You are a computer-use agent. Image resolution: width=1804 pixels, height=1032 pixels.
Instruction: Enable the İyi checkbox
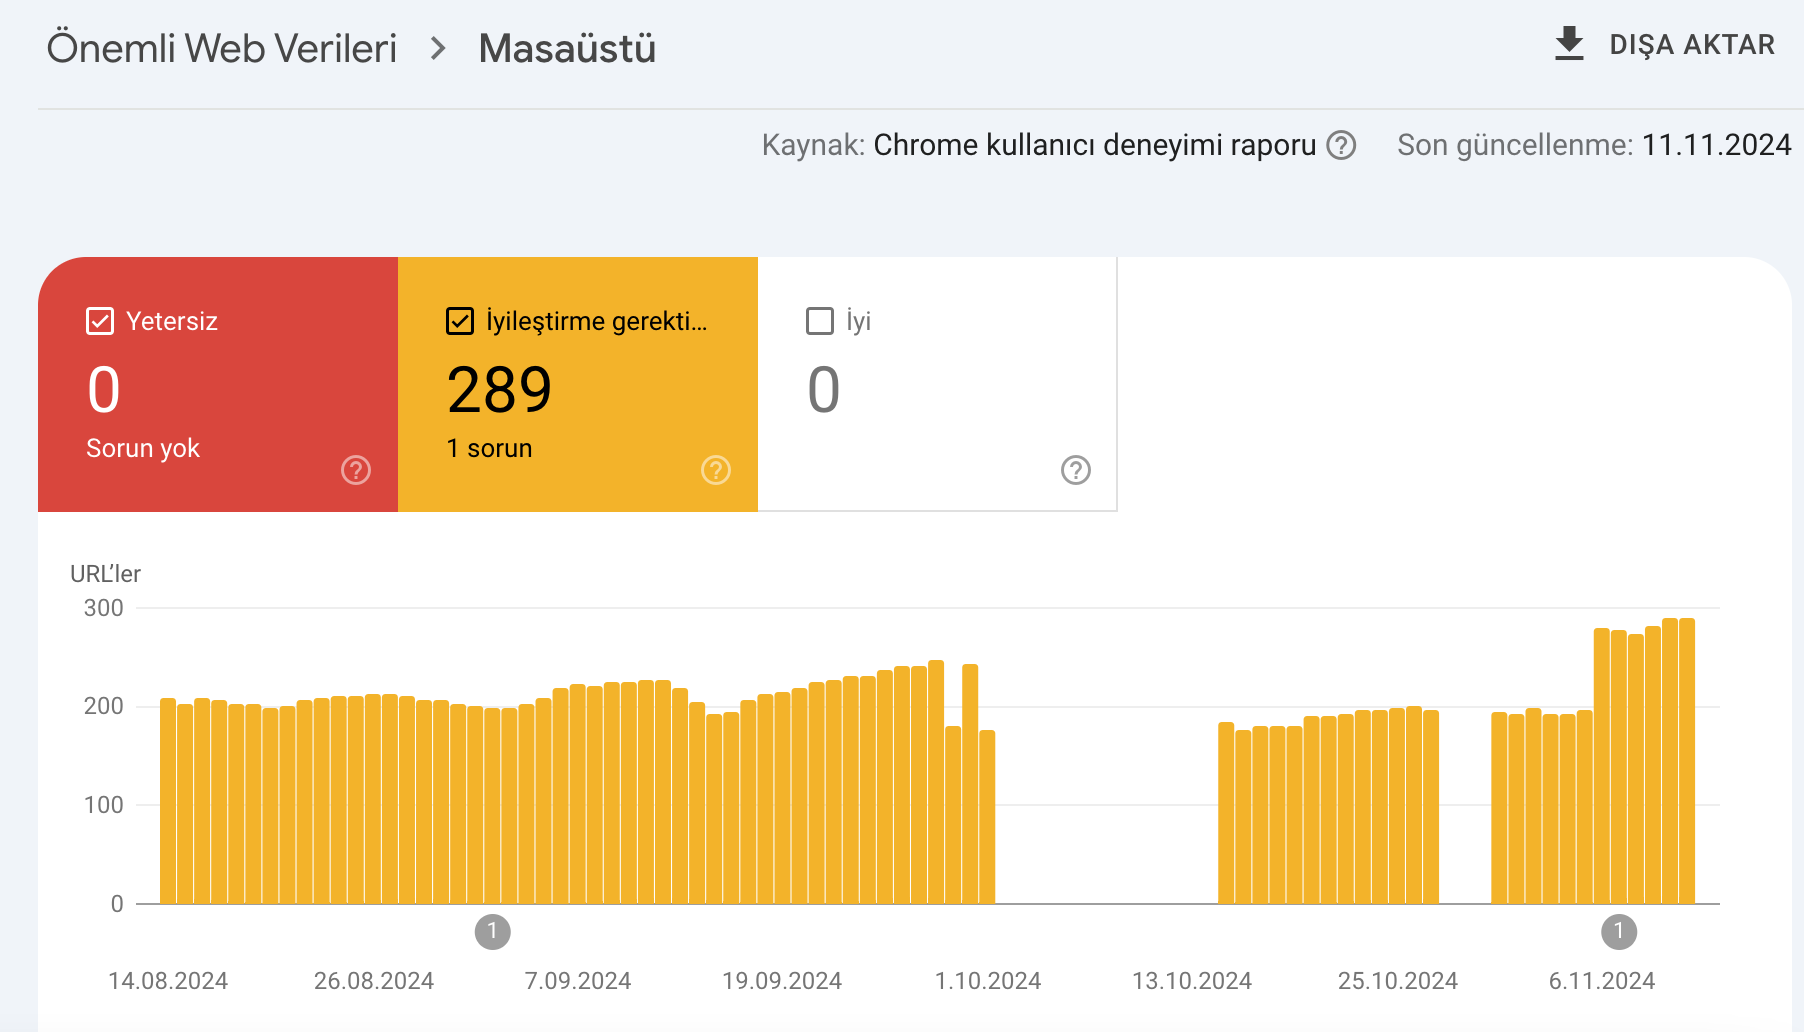click(820, 321)
